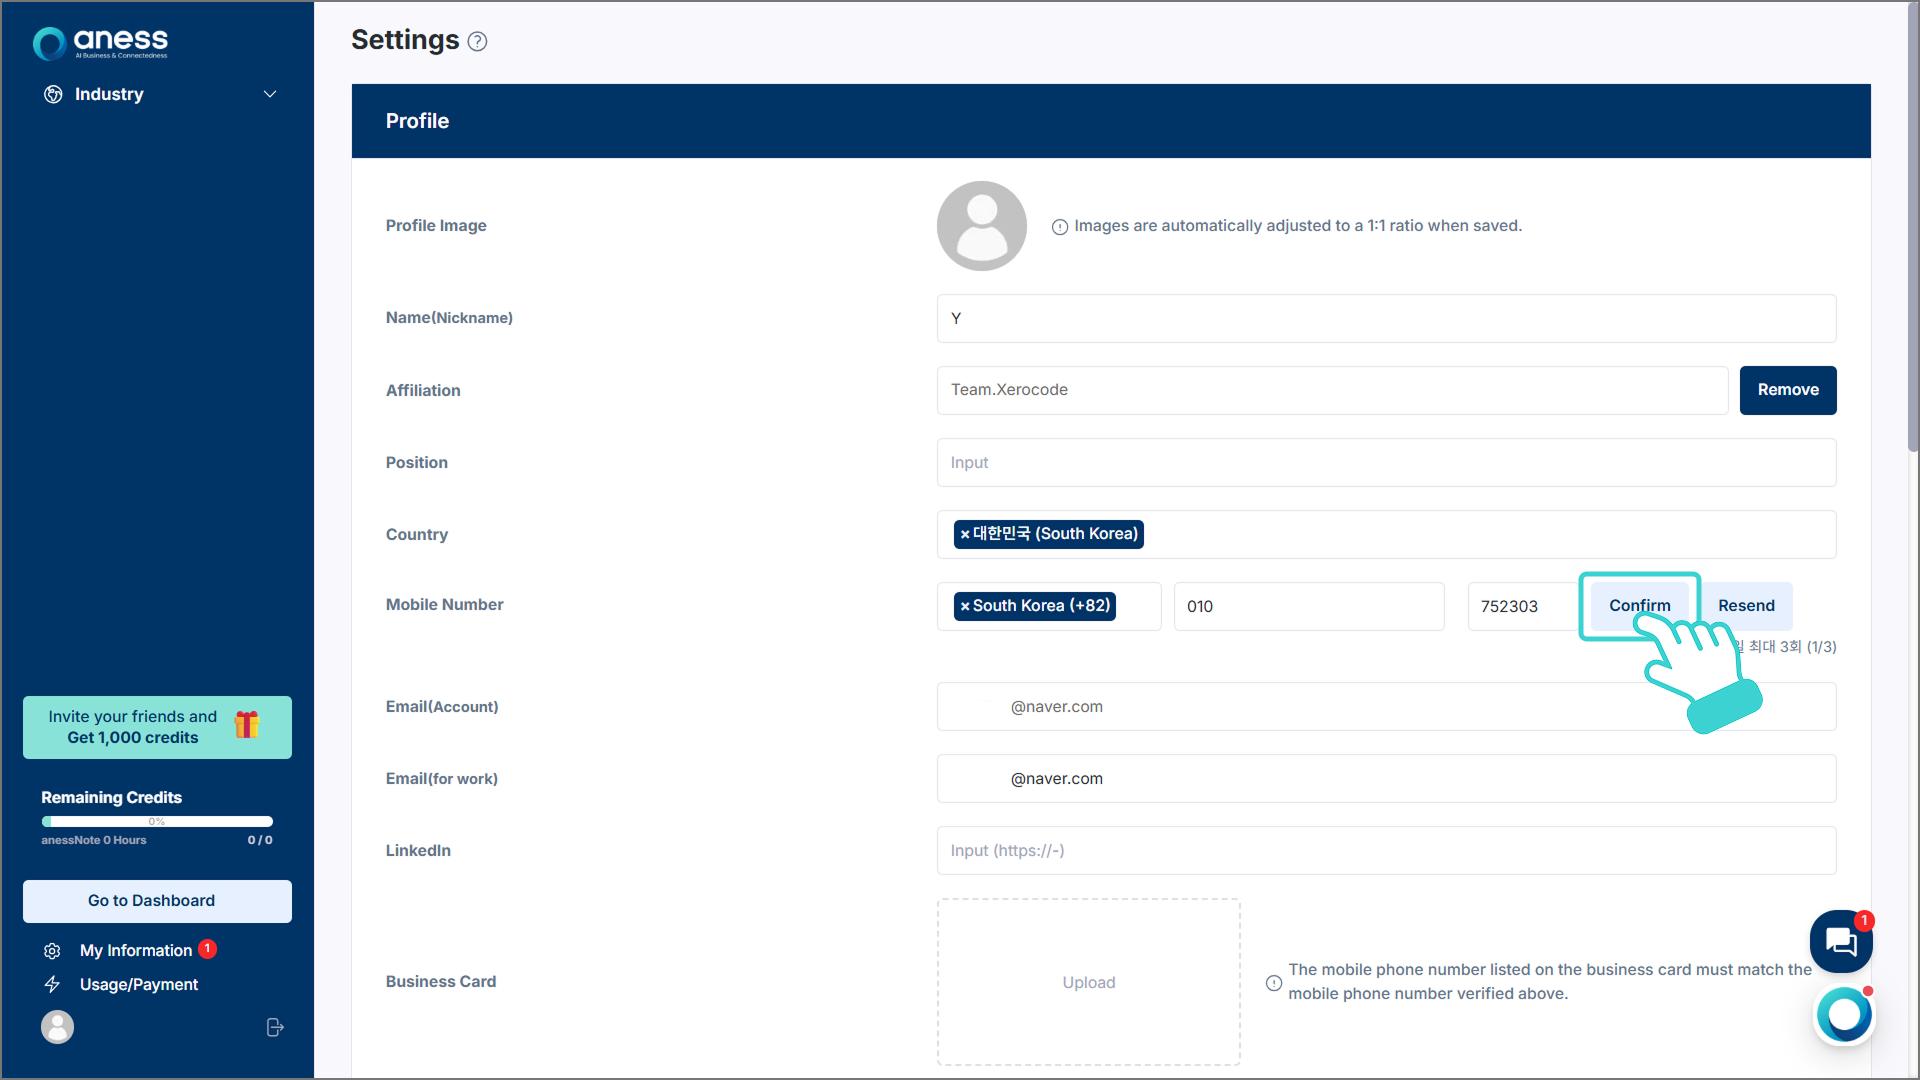Image resolution: width=1920 pixels, height=1080 pixels.
Task: Open the mobile country code dropdown
Action: (x=1138, y=606)
